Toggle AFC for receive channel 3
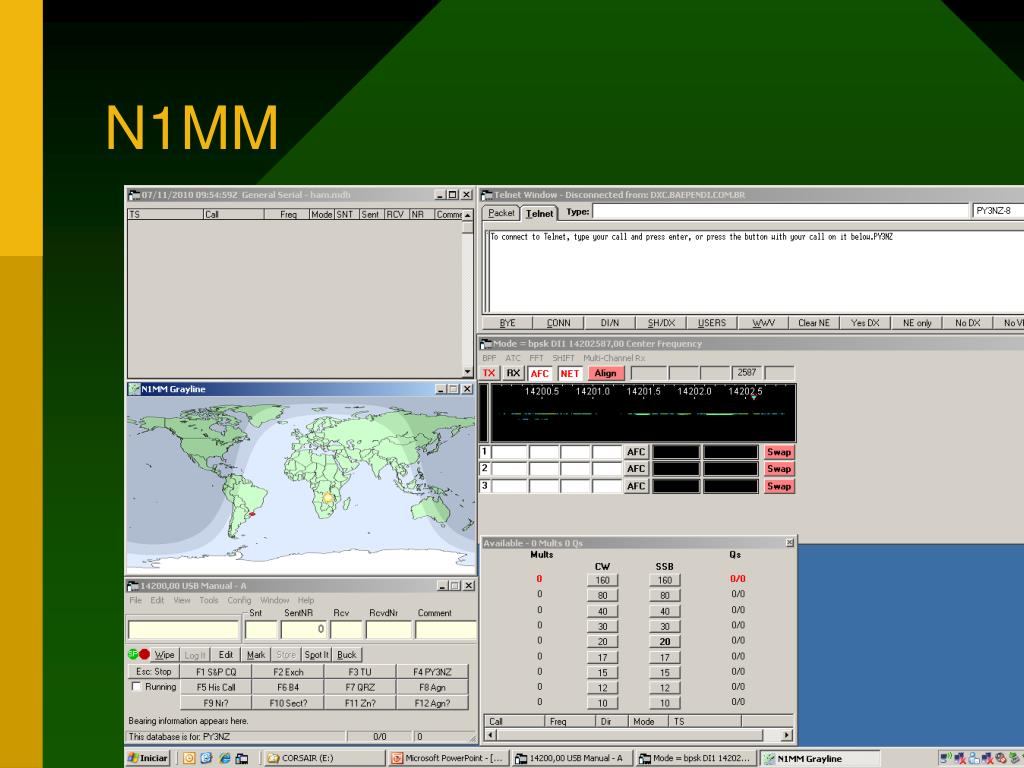Screen dimensions: 1024x768 click(635, 486)
